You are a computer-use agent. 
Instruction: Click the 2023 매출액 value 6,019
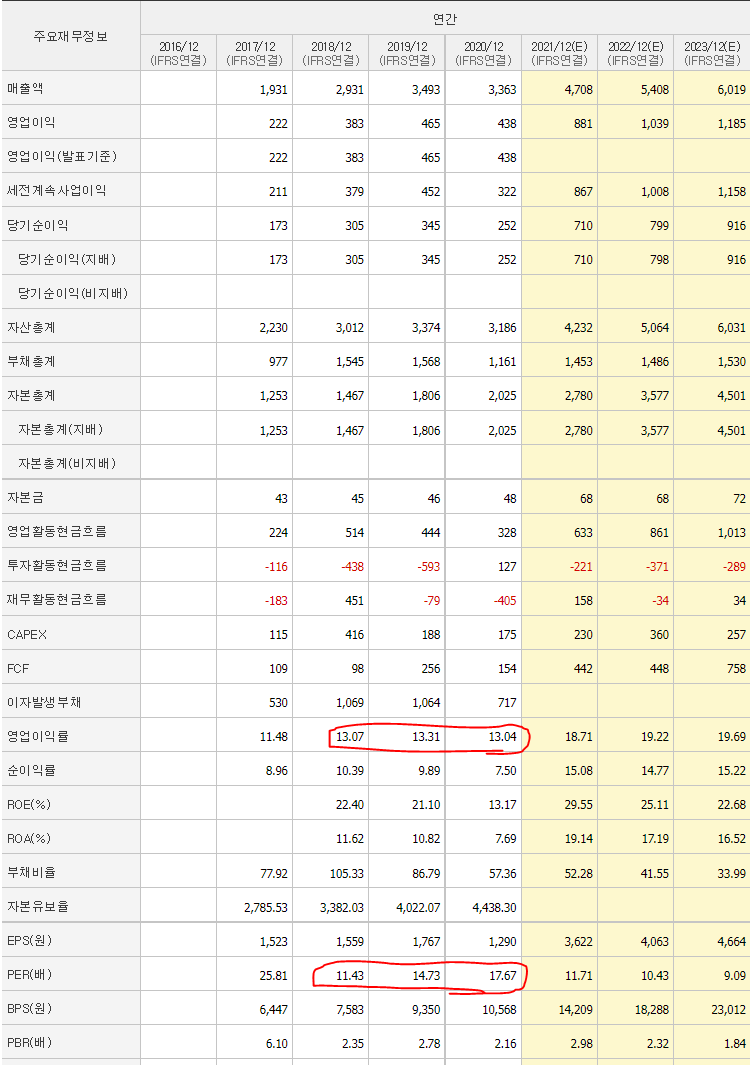[x=731, y=89]
